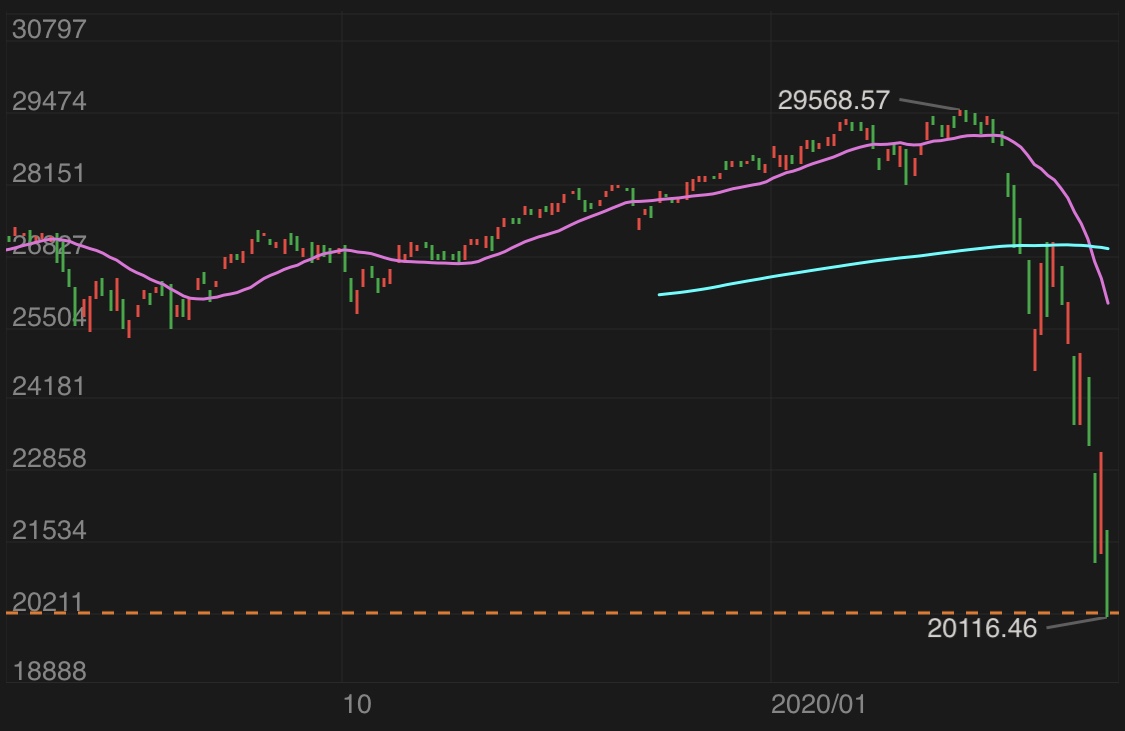Click the leader line pointing to 29568.57 peak

(x=929, y=105)
